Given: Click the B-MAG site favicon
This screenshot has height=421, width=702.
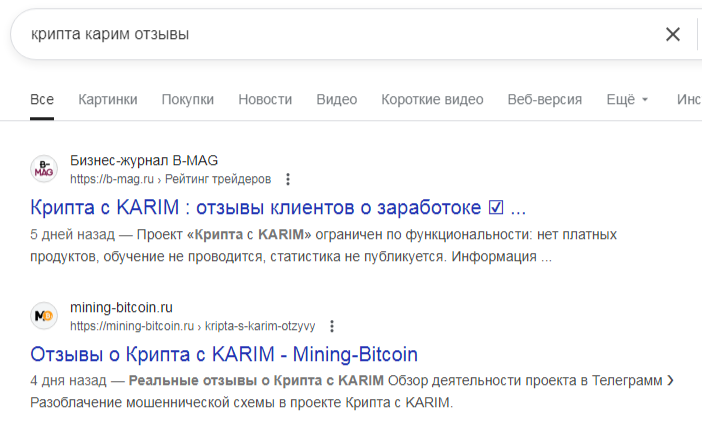Looking at the screenshot, I should pyautogui.click(x=44, y=169).
